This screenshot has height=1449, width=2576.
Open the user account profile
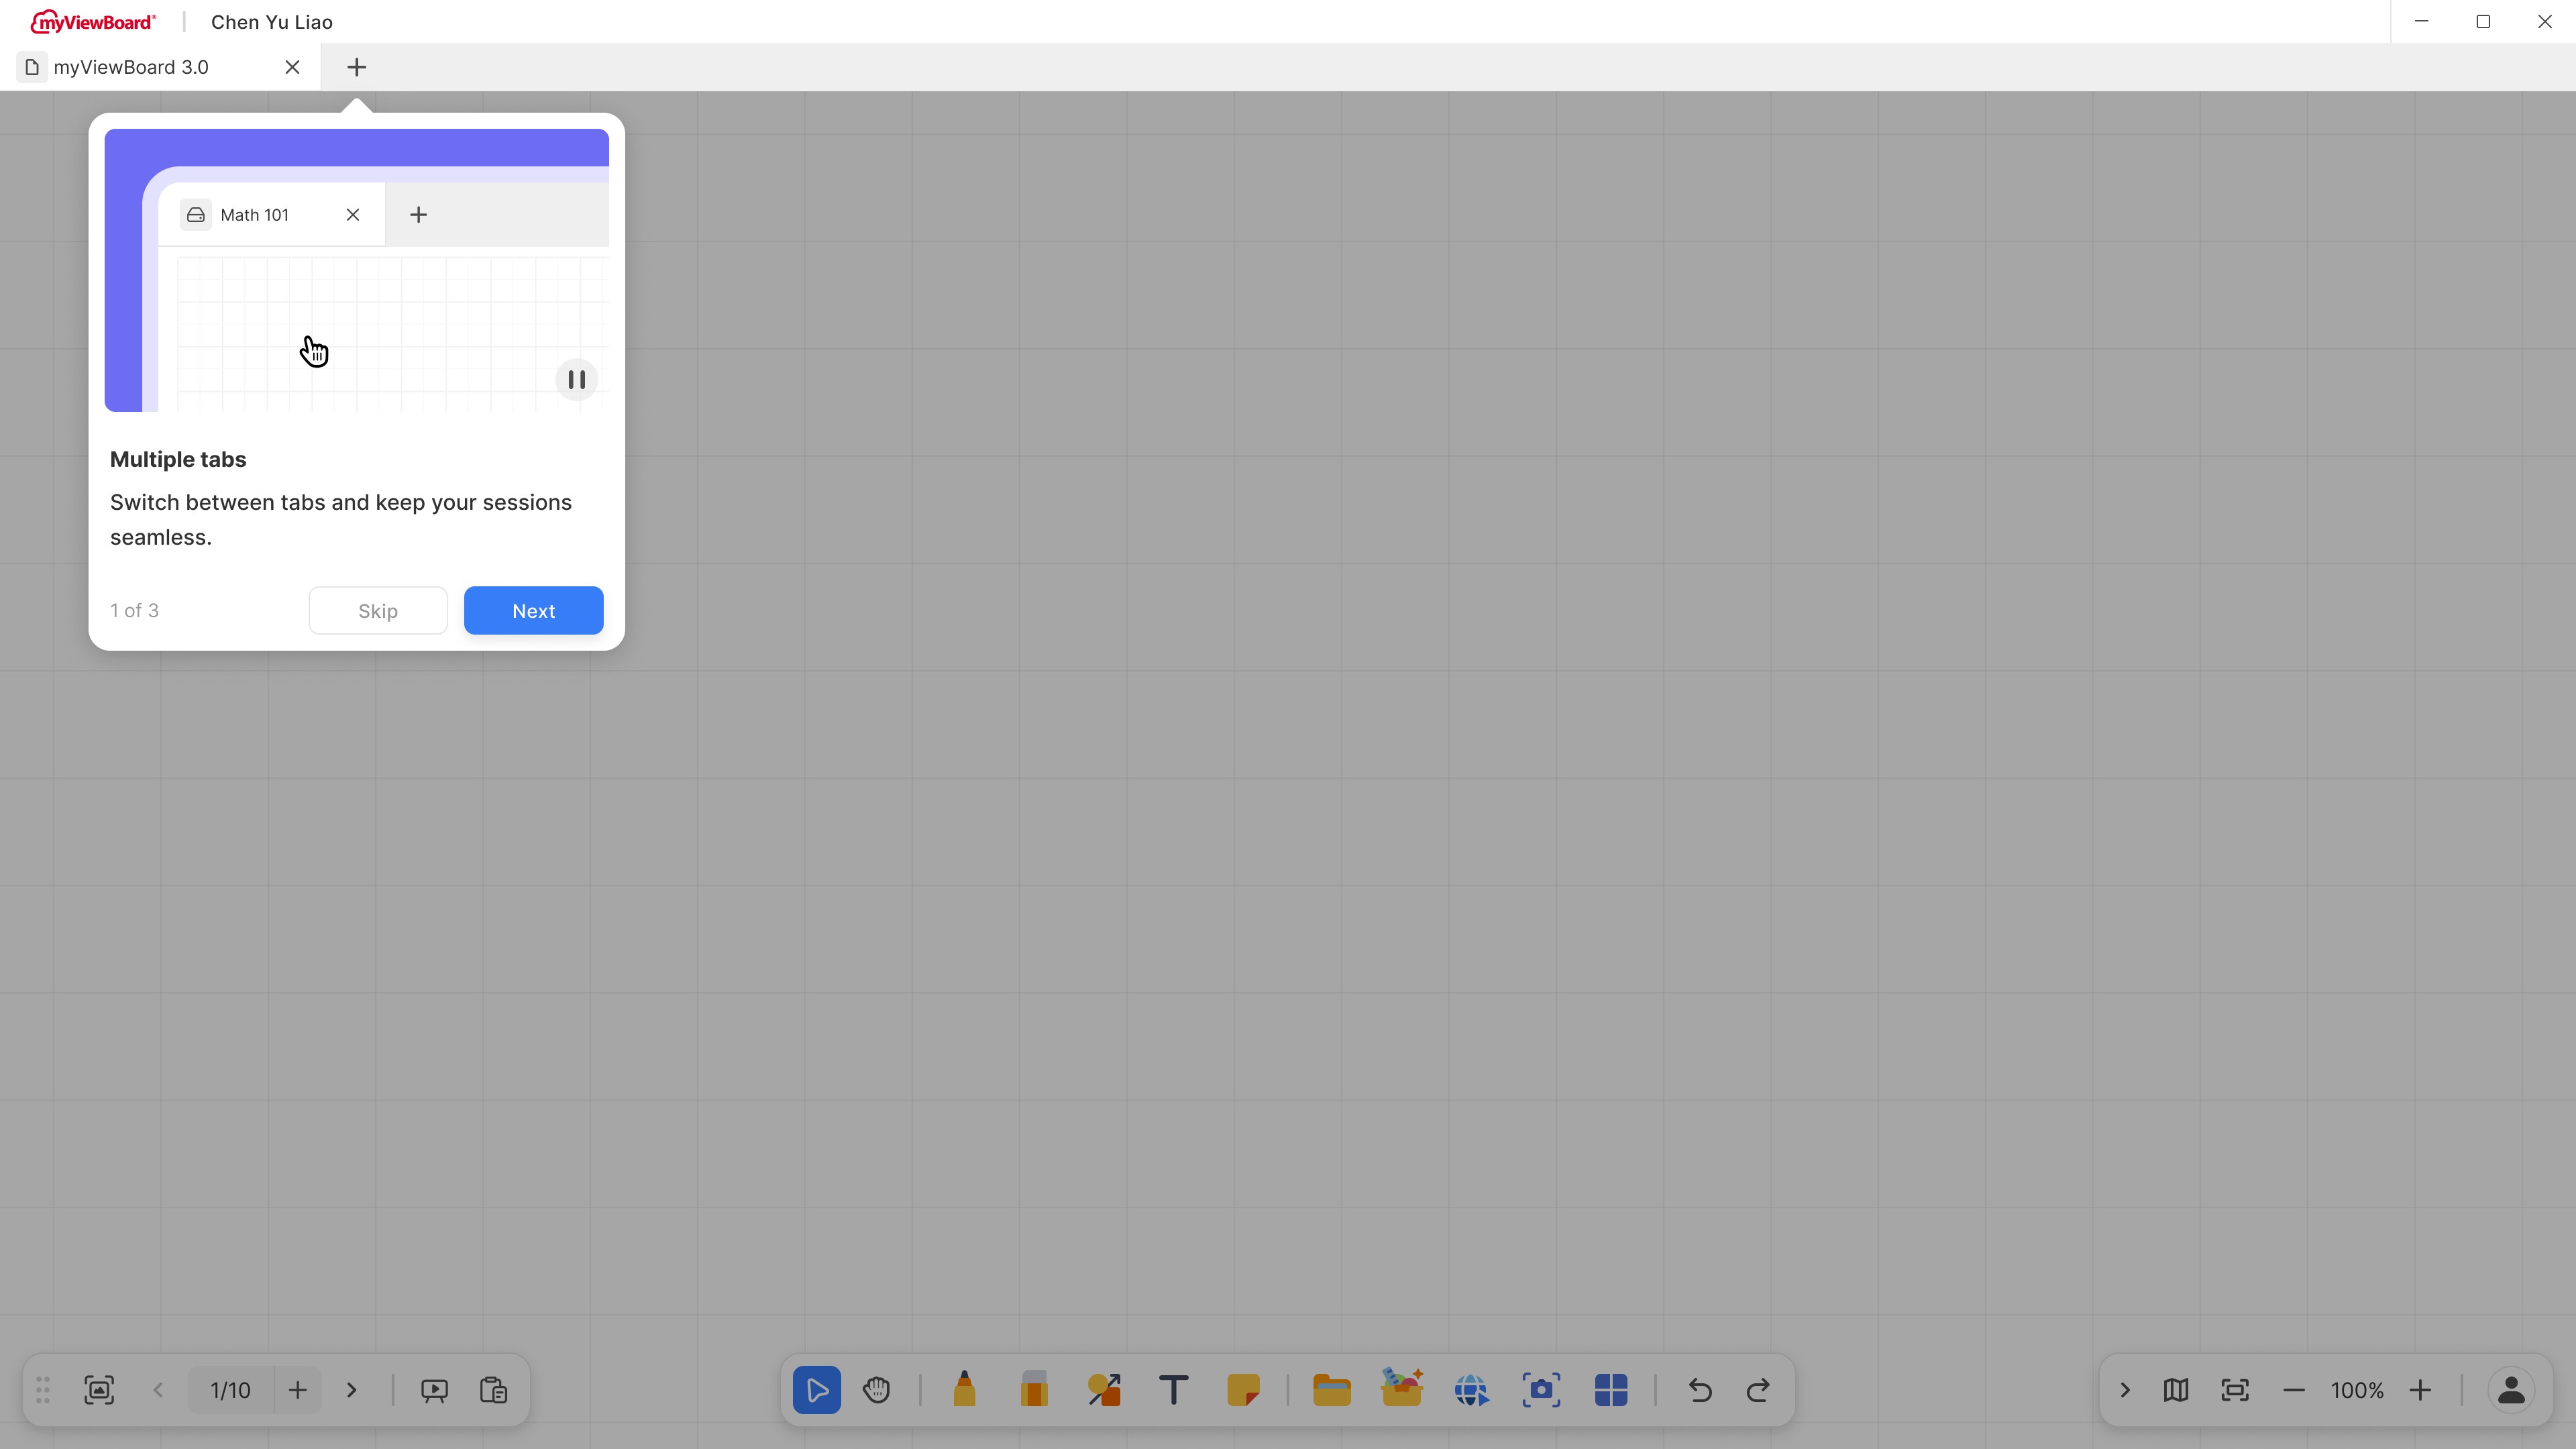tap(2511, 1389)
